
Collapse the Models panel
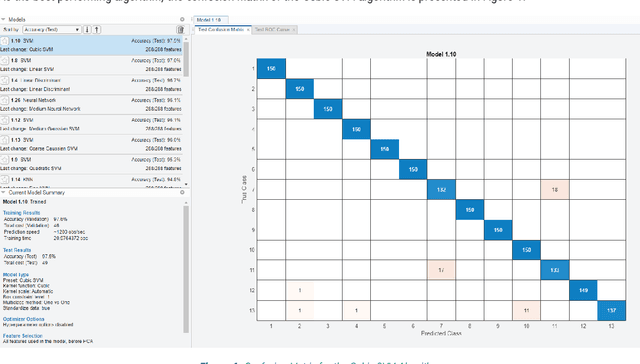(x=3, y=19)
